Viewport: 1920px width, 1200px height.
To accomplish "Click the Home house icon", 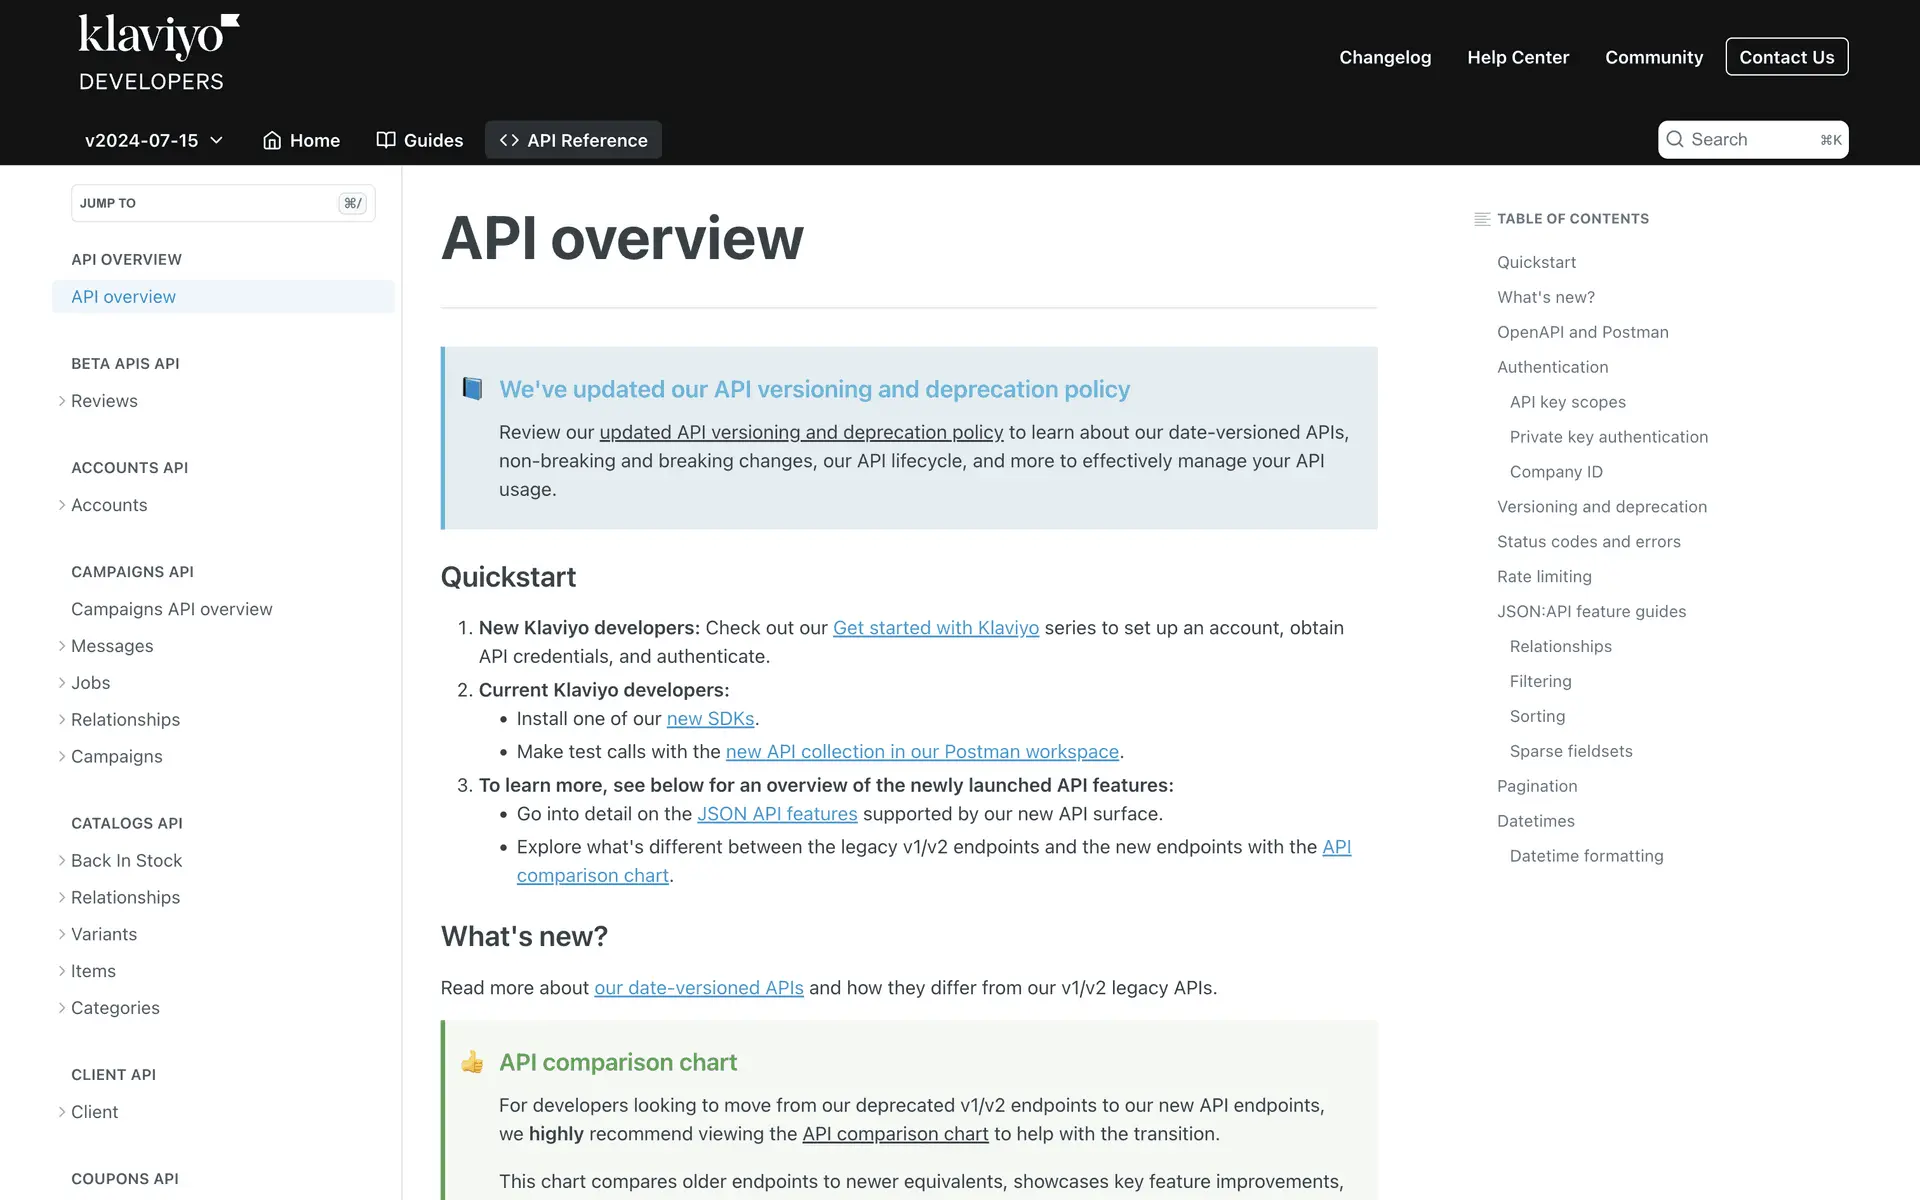I will pos(271,140).
